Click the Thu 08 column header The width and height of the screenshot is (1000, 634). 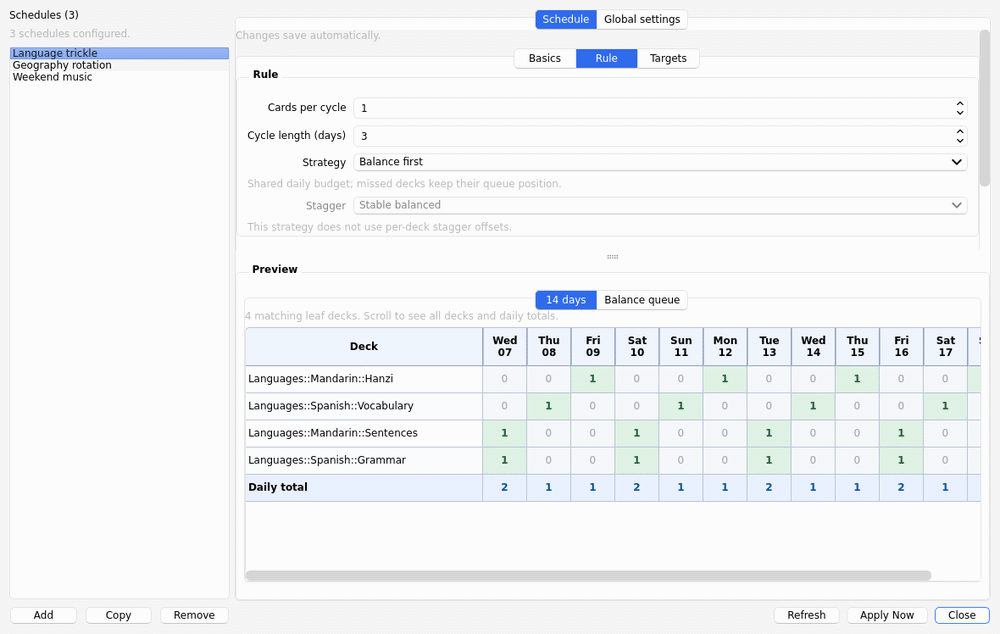[548, 346]
